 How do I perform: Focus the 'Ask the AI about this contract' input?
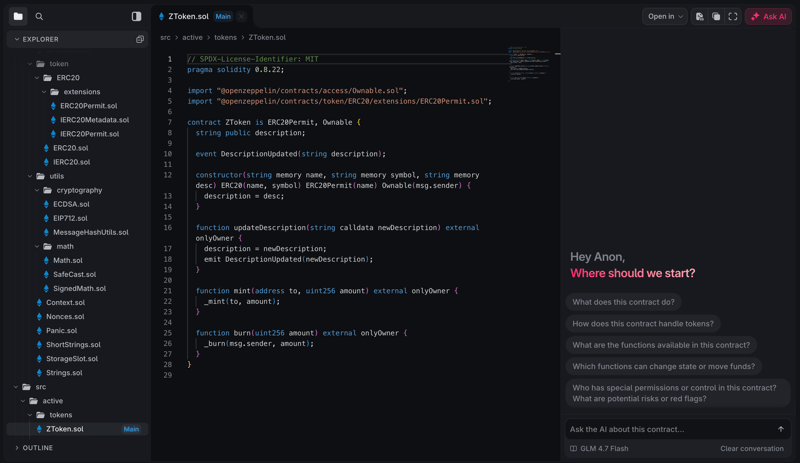pos(670,429)
